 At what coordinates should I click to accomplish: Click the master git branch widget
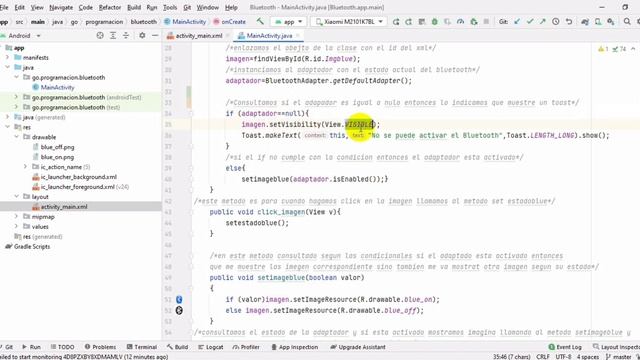pyautogui.click(x=619, y=357)
